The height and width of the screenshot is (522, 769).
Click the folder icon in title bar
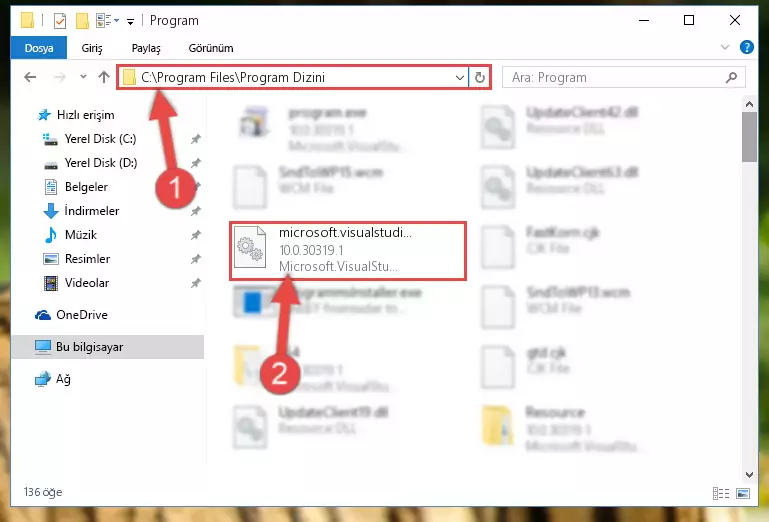point(27,21)
